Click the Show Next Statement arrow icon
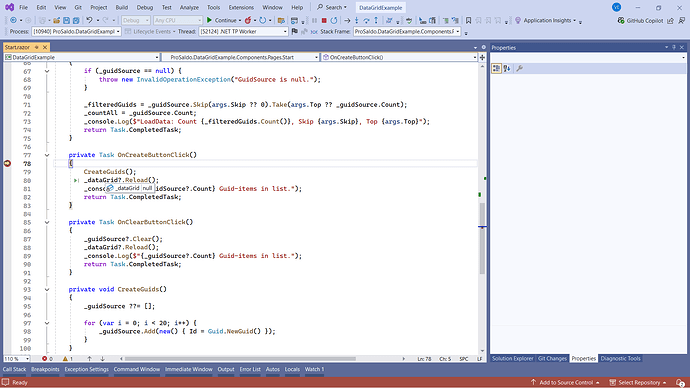The width and height of the screenshot is (690, 388). click(x=347, y=20)
